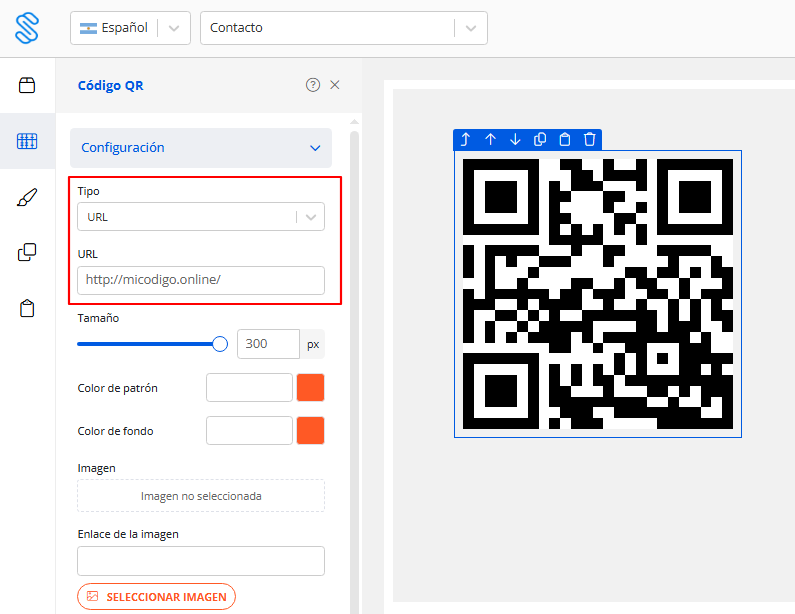
Task: Open the Color de fondo orange swatch
Action: coord(310,430)
